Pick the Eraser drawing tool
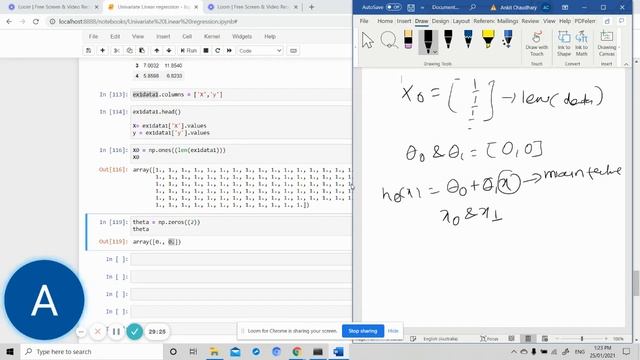 click(408, 40)
